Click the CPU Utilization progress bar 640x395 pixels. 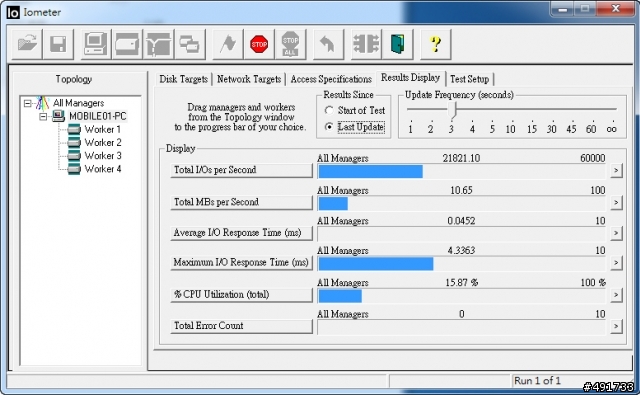pos(461,296)
